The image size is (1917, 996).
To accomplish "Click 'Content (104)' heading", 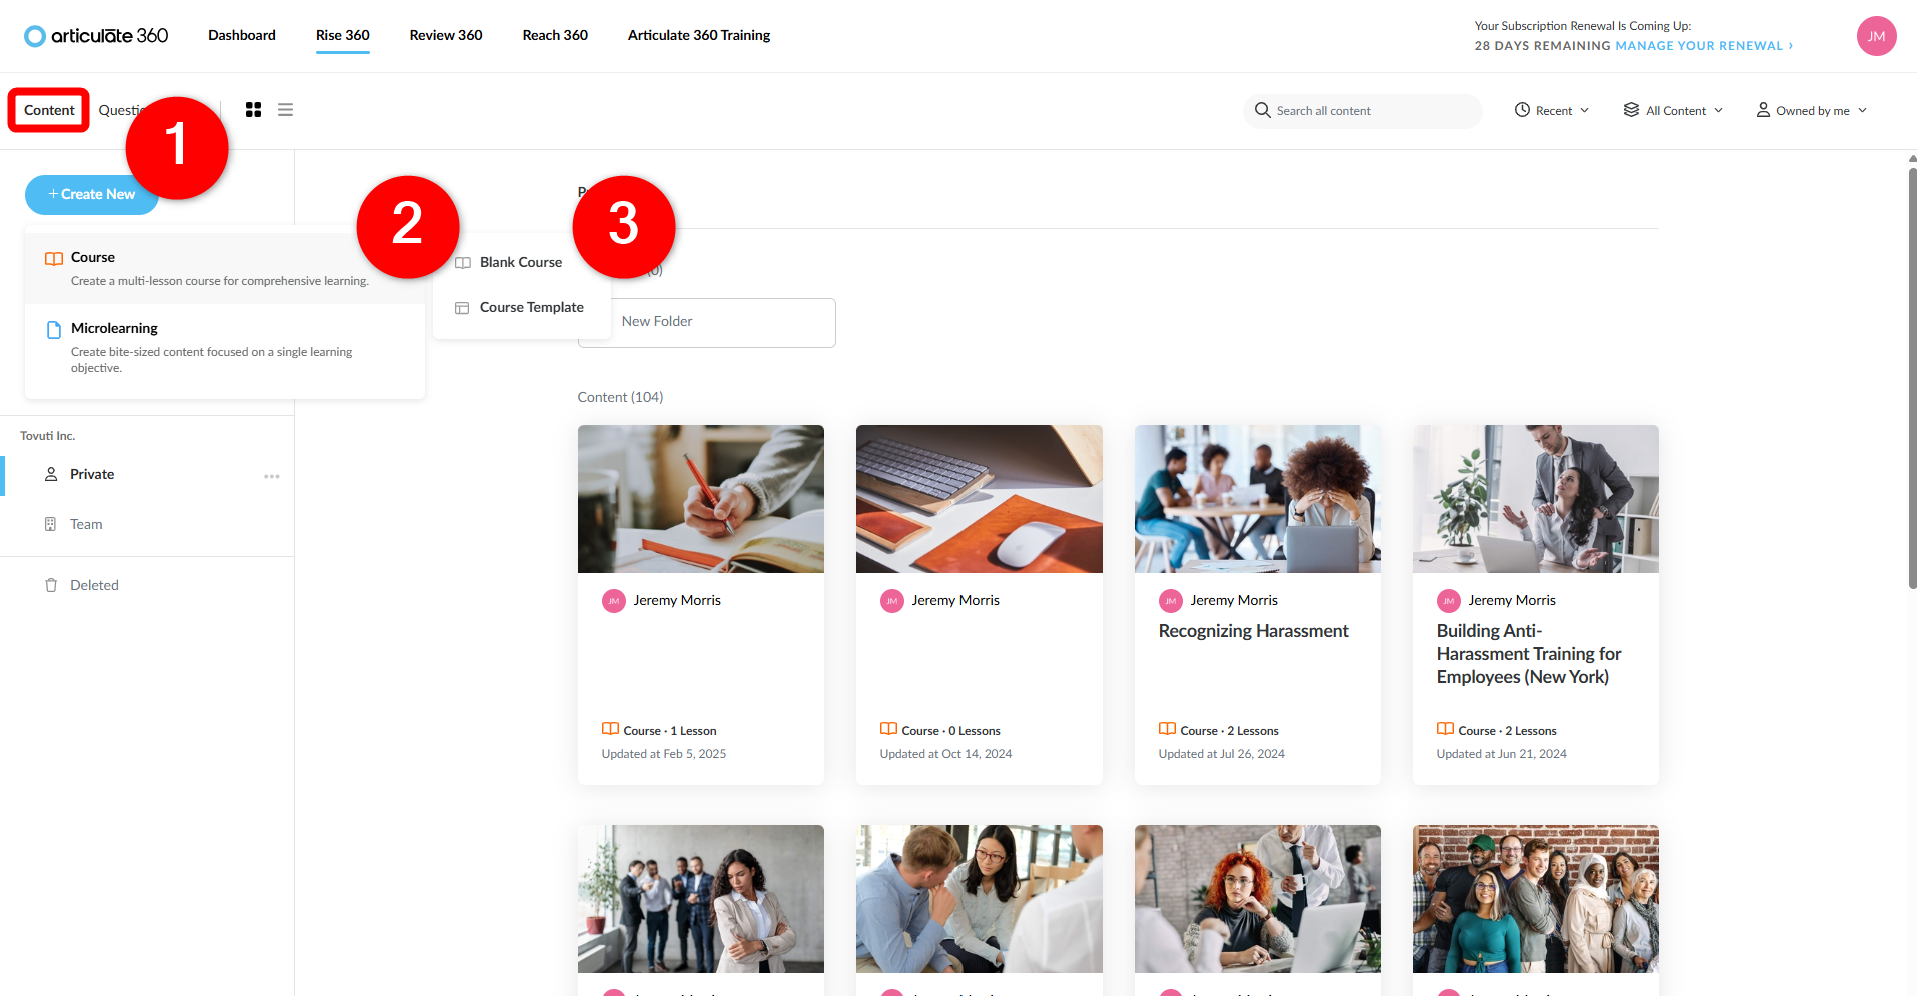I will 620,397.
